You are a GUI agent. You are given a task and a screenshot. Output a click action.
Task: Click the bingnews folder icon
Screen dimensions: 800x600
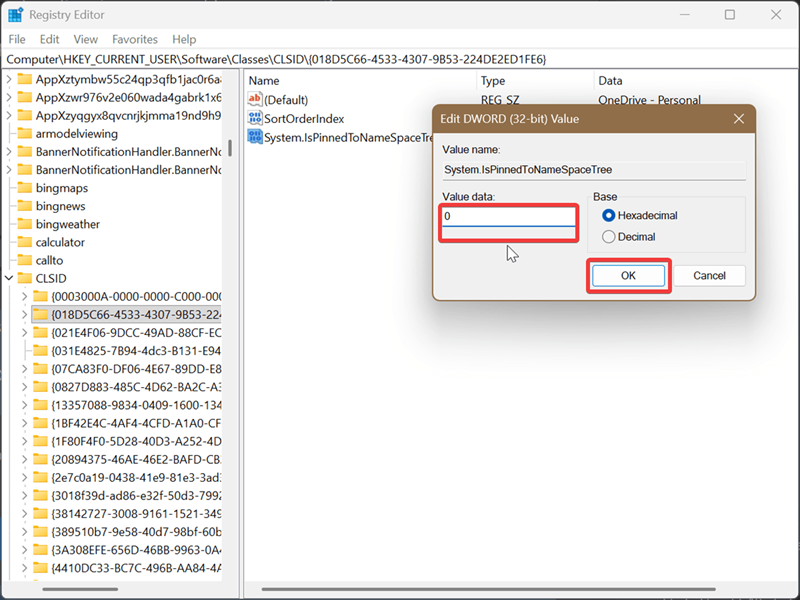click(24, 206)
